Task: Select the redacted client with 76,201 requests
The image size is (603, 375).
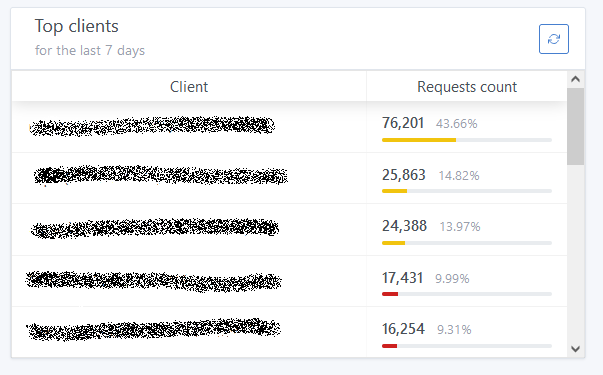Action: coord(152,126)
